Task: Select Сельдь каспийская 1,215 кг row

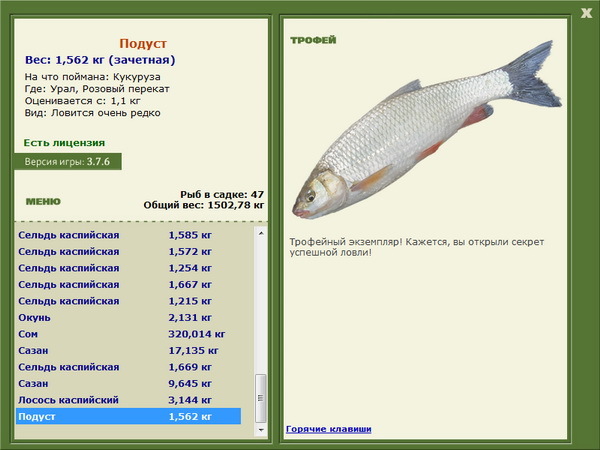Action: pyautogui.click(x=129, y=301)
